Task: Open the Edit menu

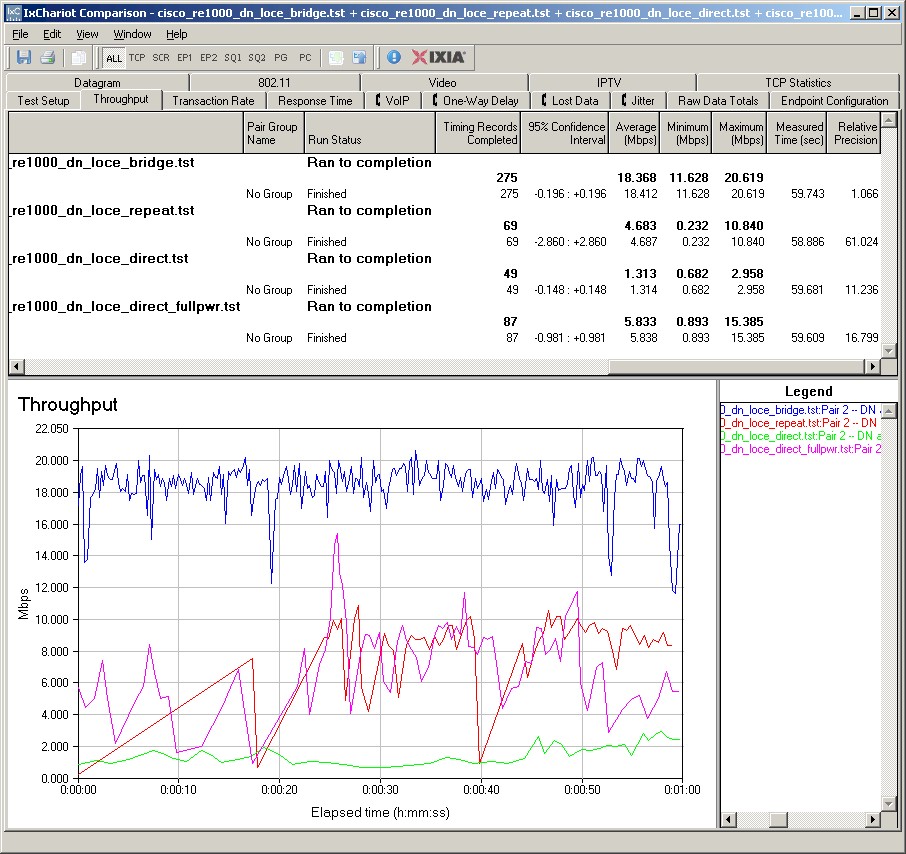Action: point(52,34)
